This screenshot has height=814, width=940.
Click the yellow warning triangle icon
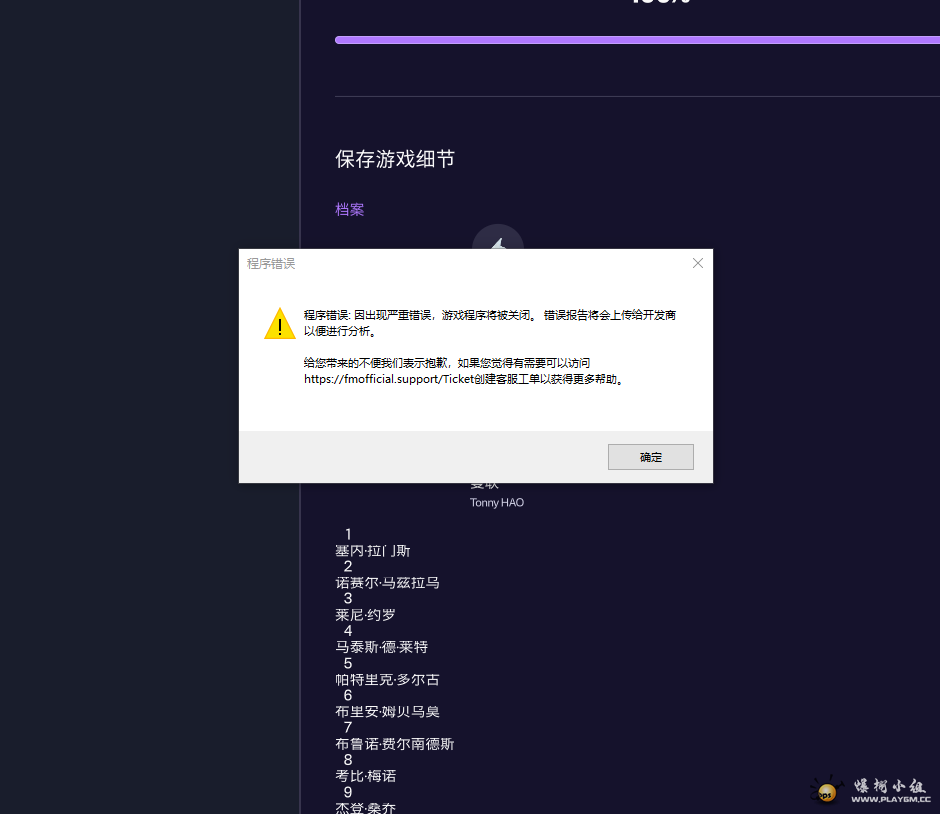click(280, 324)
